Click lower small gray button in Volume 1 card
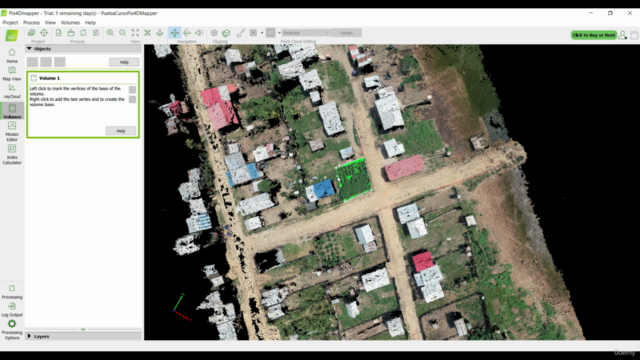 [132, 100]
